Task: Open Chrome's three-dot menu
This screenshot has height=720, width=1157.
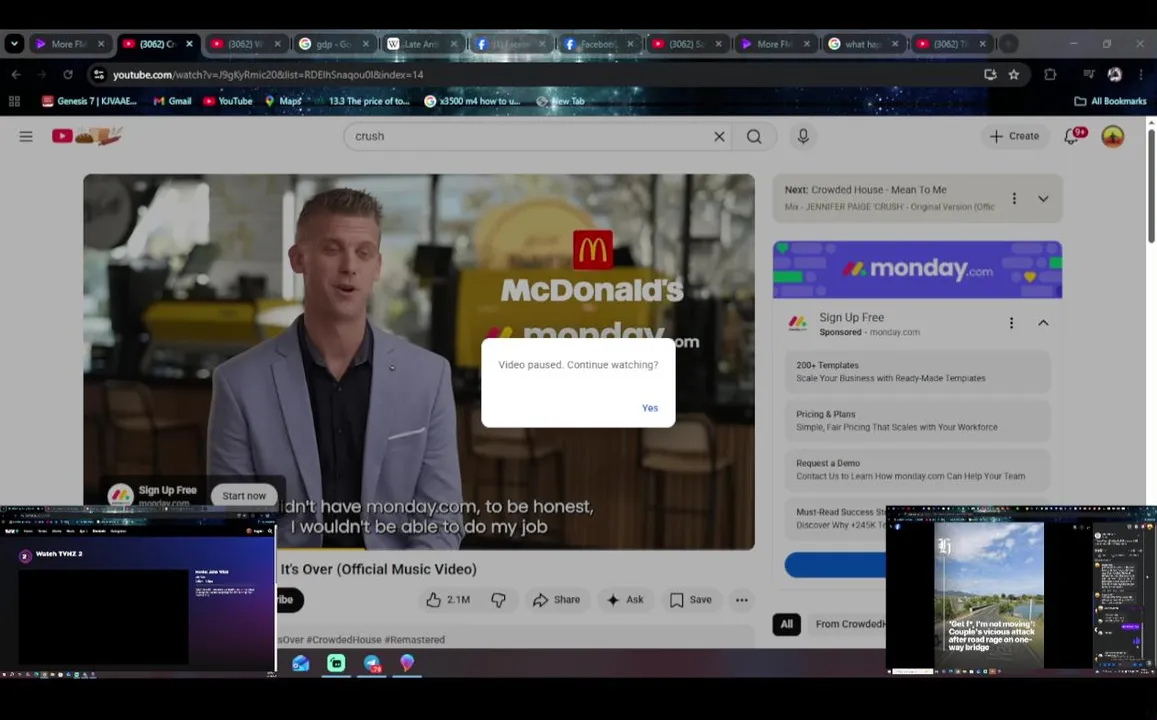Action: pyautogui.click(x=1141, y=75)
